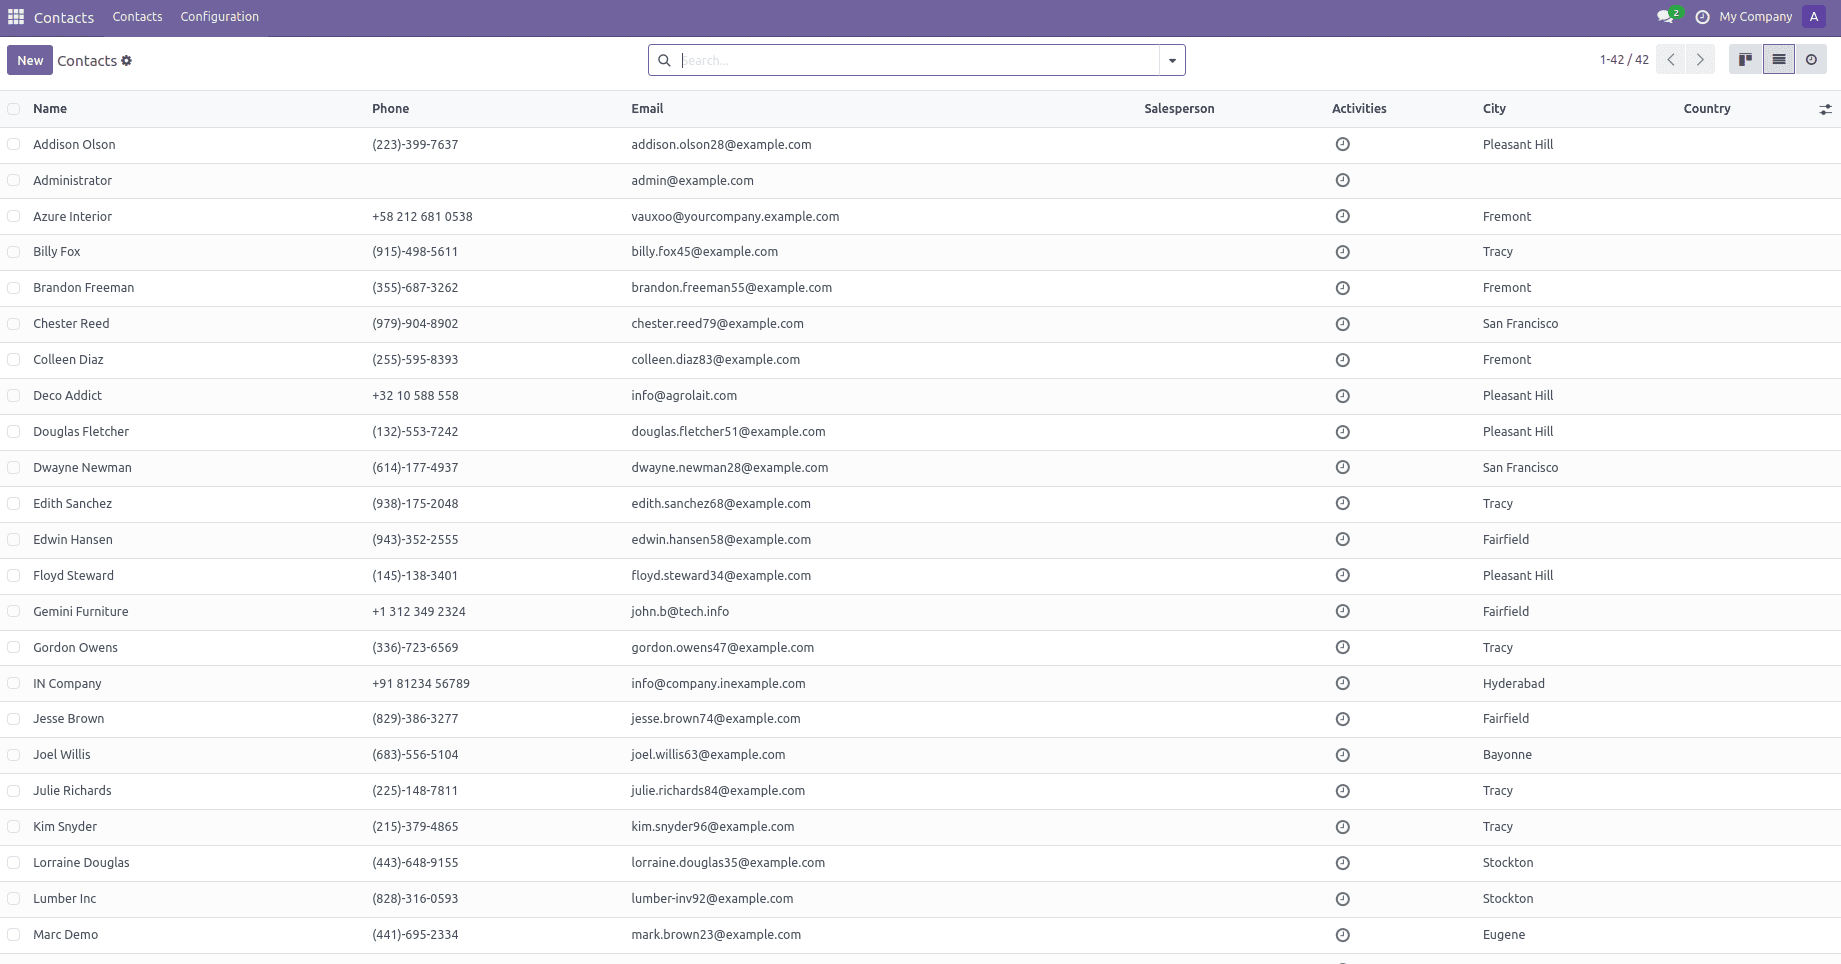The height and width of the screenshot is (964, 1841).
Task: Go to the next page of contacts
Action: (x=1699, y=59)
